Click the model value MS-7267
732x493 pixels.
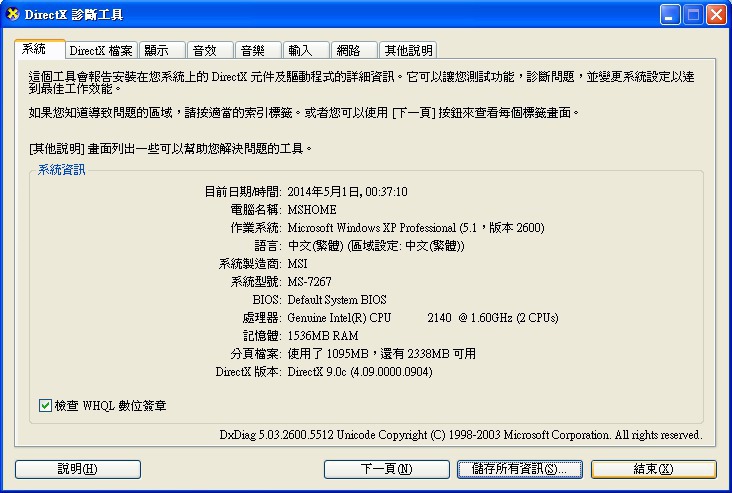pyautogui.click(x=310, y=282)
